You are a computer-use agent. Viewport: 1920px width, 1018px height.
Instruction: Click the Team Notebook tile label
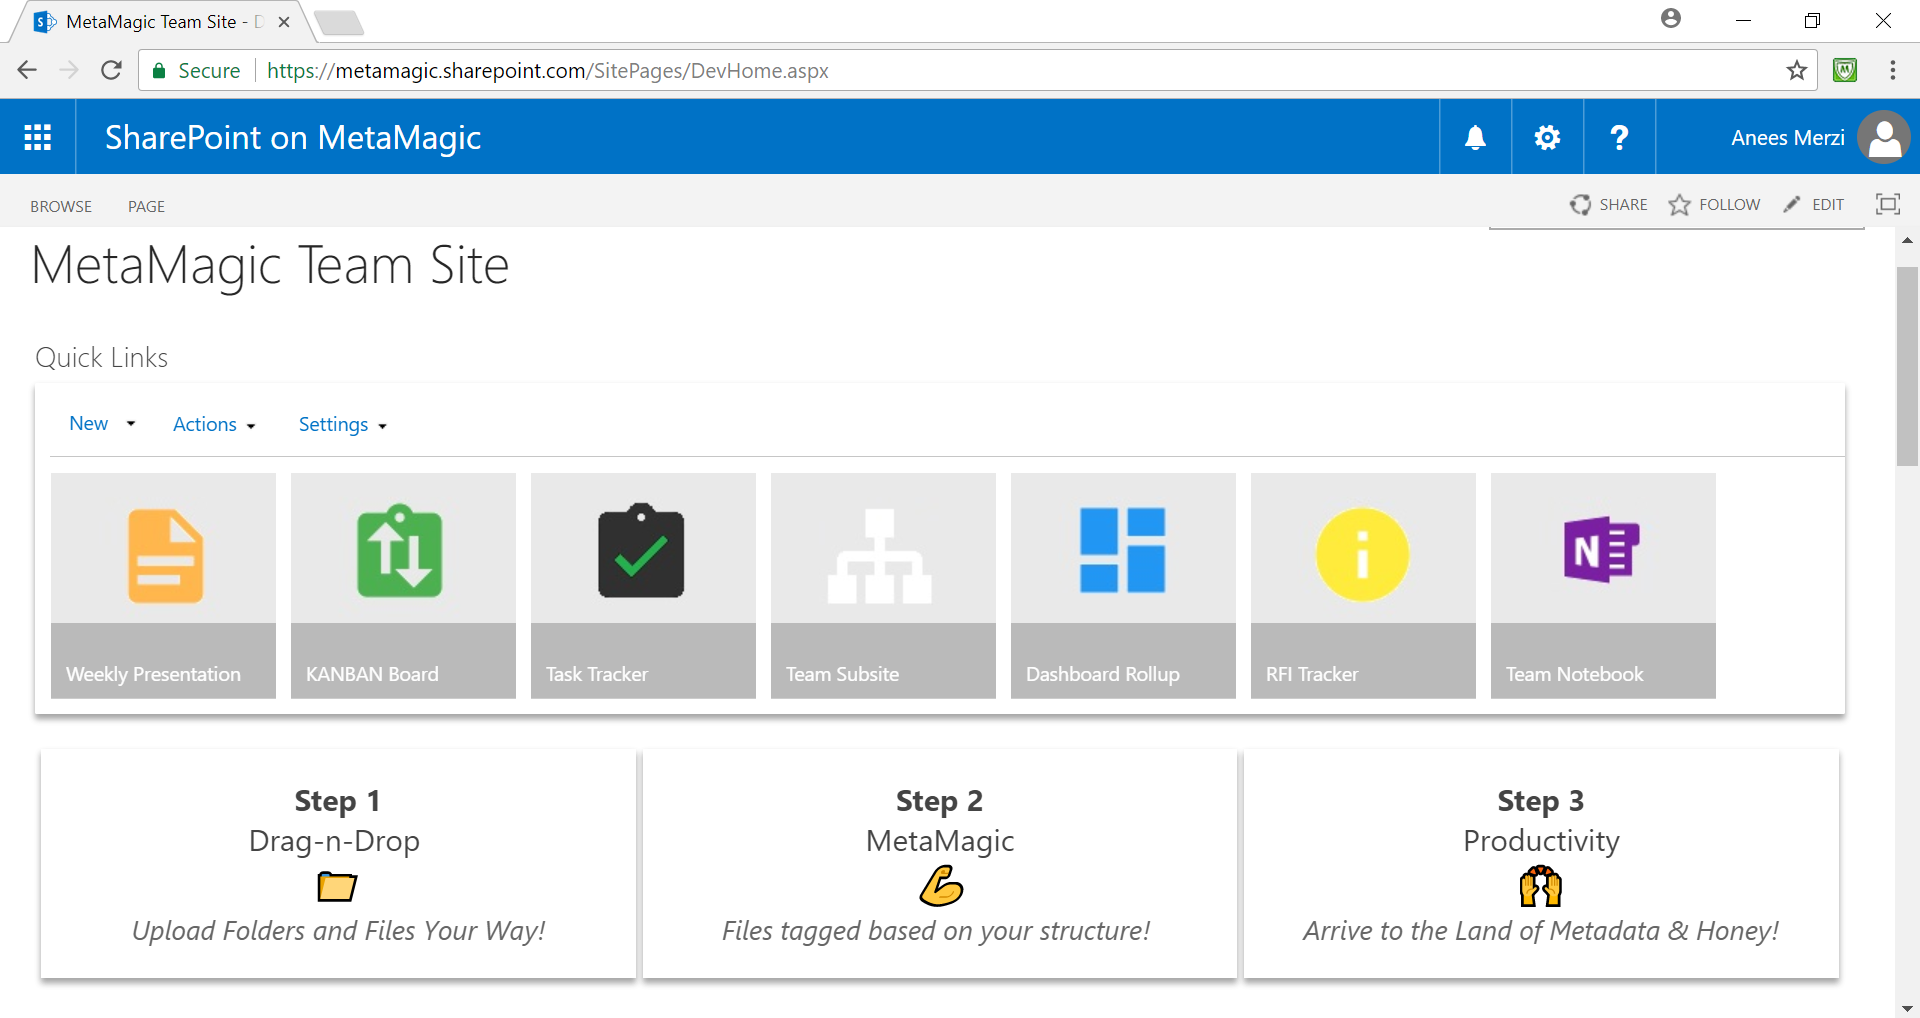[1575, 674]
